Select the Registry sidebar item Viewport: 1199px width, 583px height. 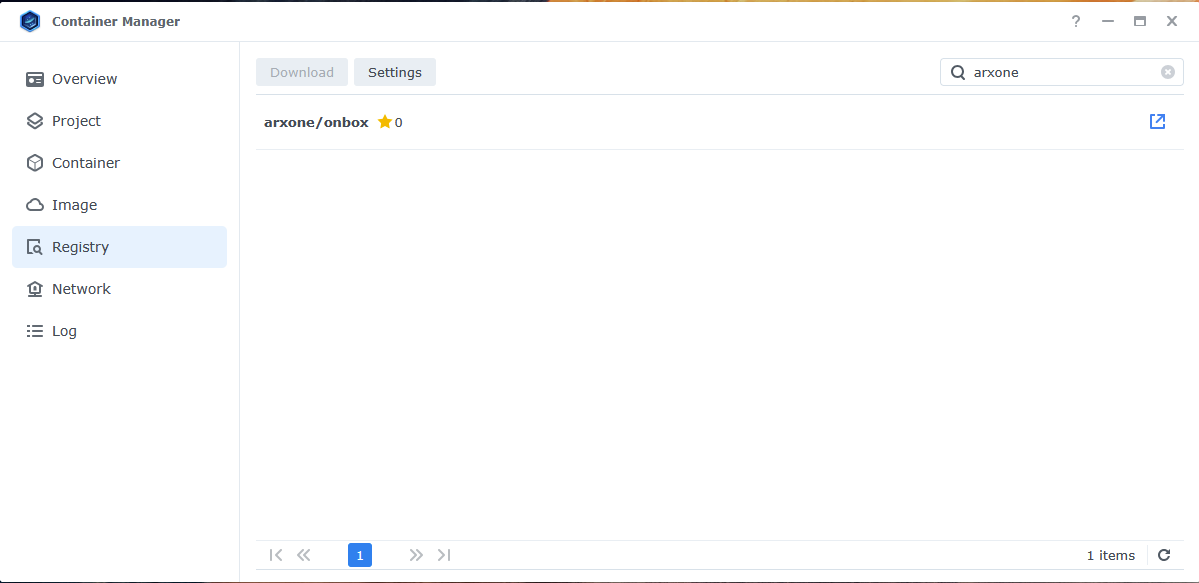click(x=82, y=246)
